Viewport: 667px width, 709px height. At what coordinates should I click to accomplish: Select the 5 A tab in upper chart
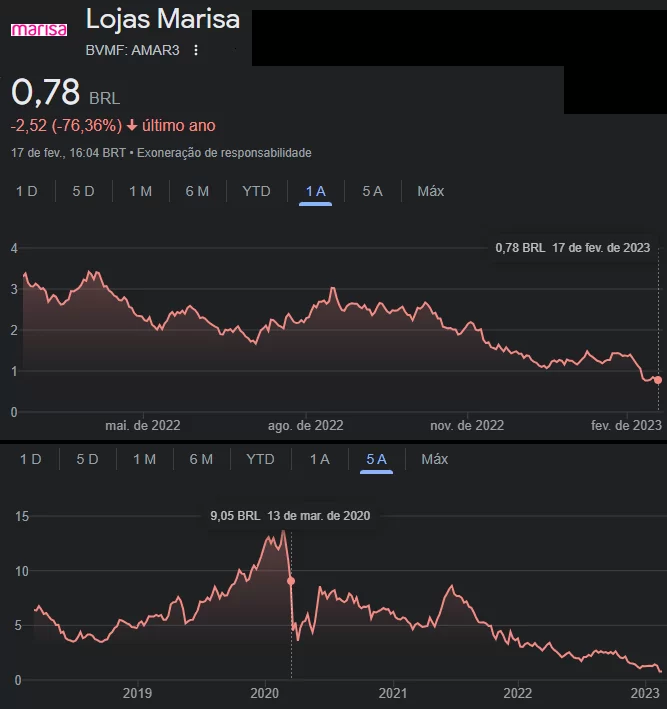[373, 191]
